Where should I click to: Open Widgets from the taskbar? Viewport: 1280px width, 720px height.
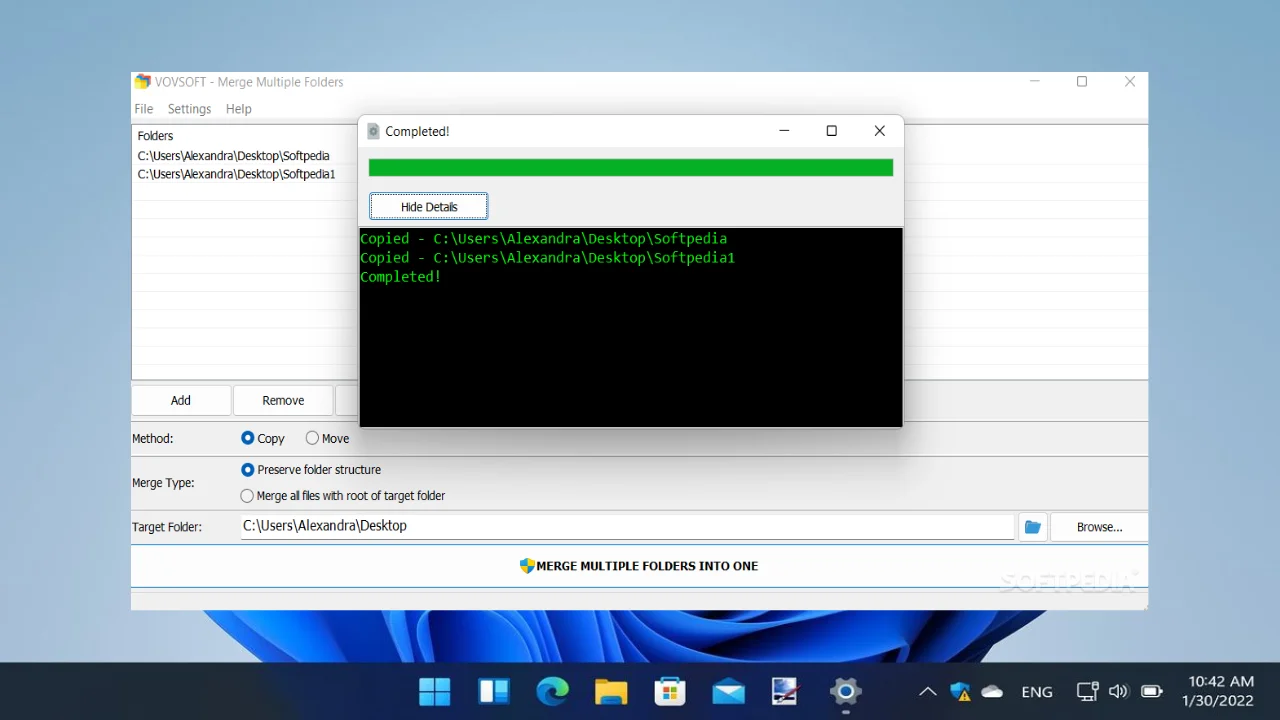coord(494,691)
